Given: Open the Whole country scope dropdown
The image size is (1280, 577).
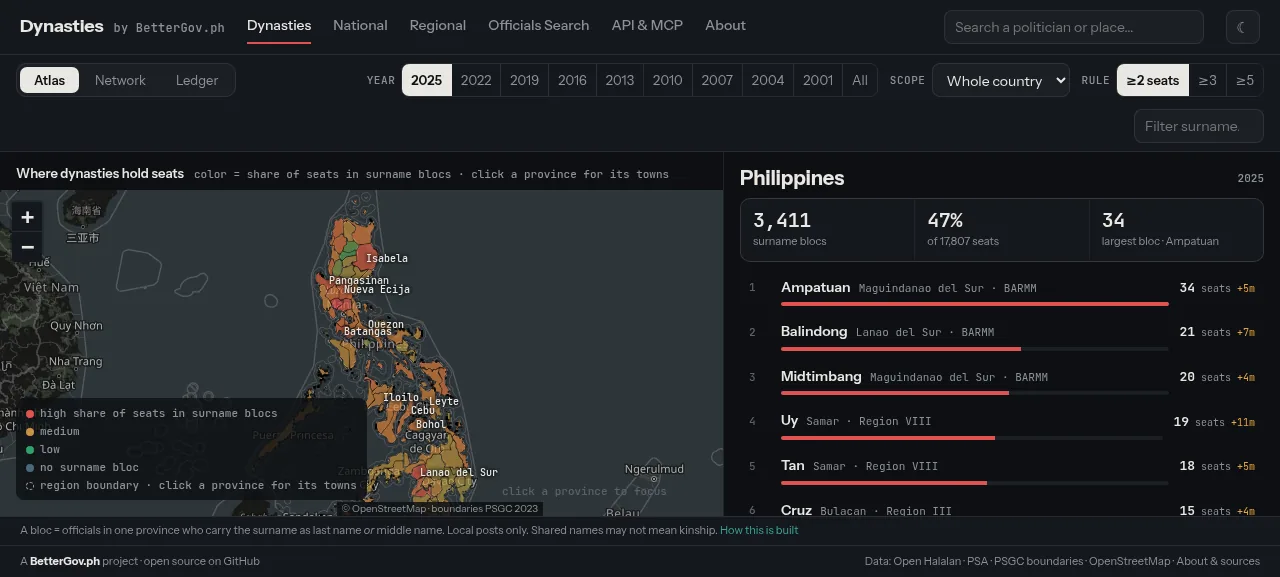Looking at the screenshot, I should pos(1001,81).
